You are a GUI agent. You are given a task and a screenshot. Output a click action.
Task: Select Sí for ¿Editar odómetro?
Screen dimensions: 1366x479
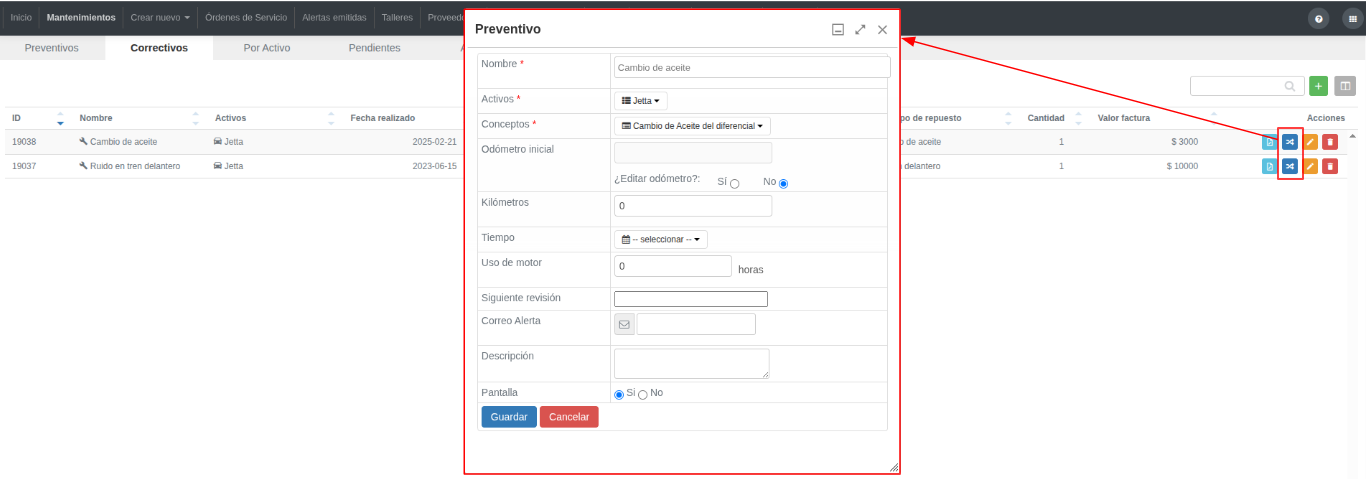click(734, 184)
